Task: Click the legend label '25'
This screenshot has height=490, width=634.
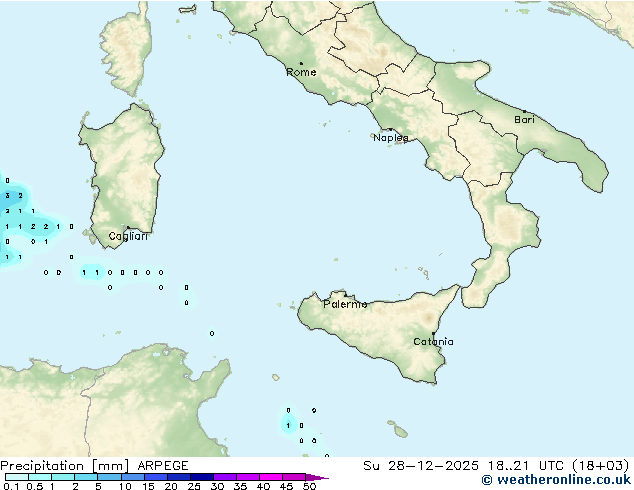Action: pos(194,486)
